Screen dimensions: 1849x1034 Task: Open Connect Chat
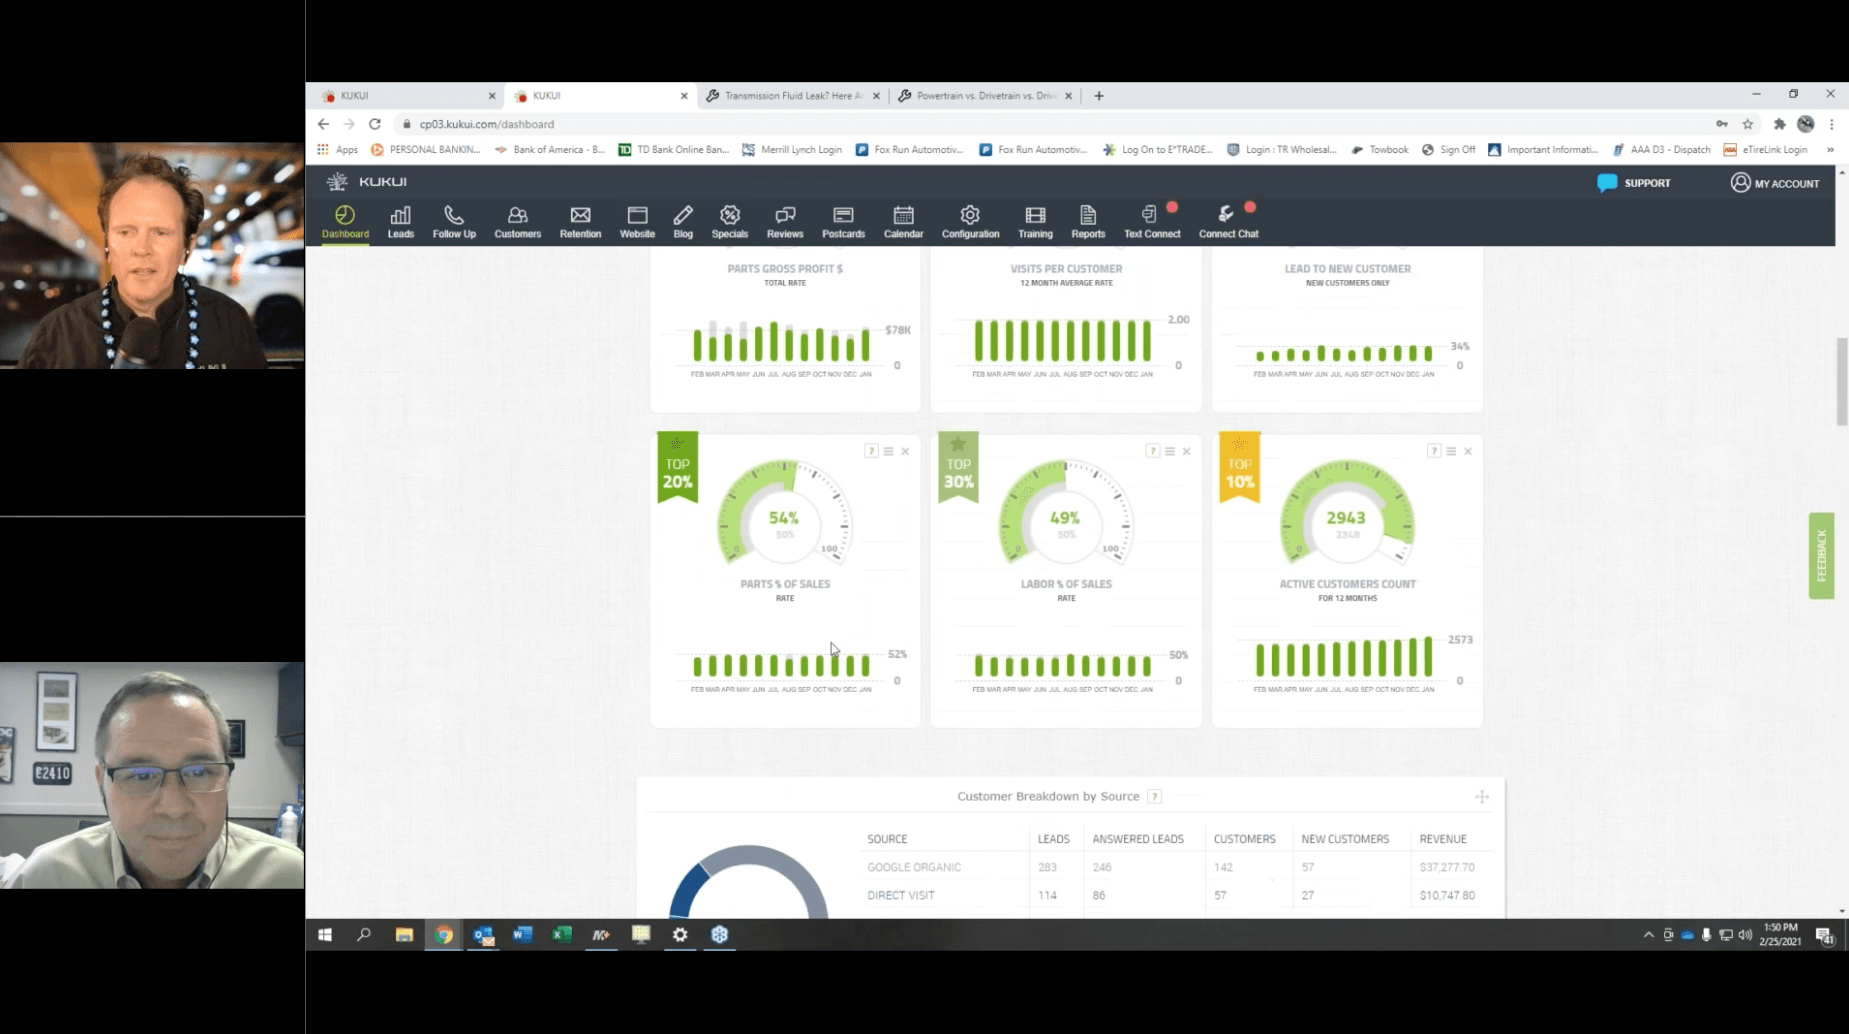[x=1229, y=222]
